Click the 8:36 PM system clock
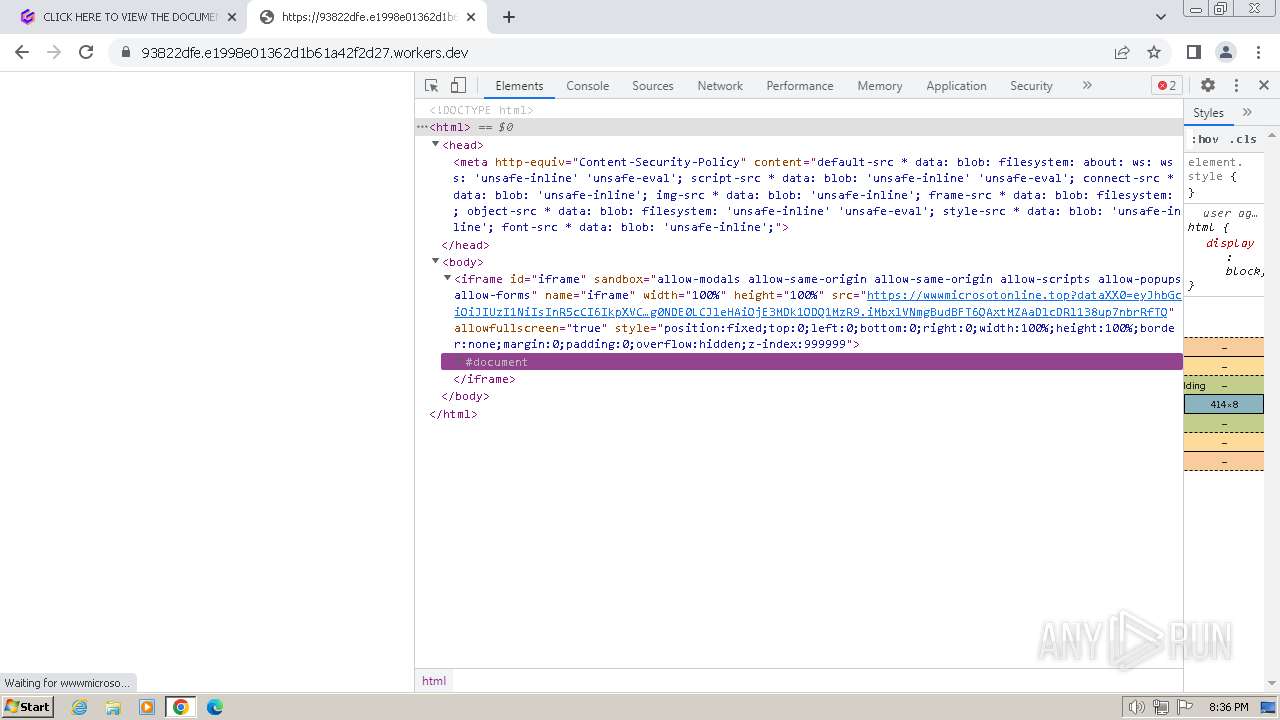 pos(1228,707)
